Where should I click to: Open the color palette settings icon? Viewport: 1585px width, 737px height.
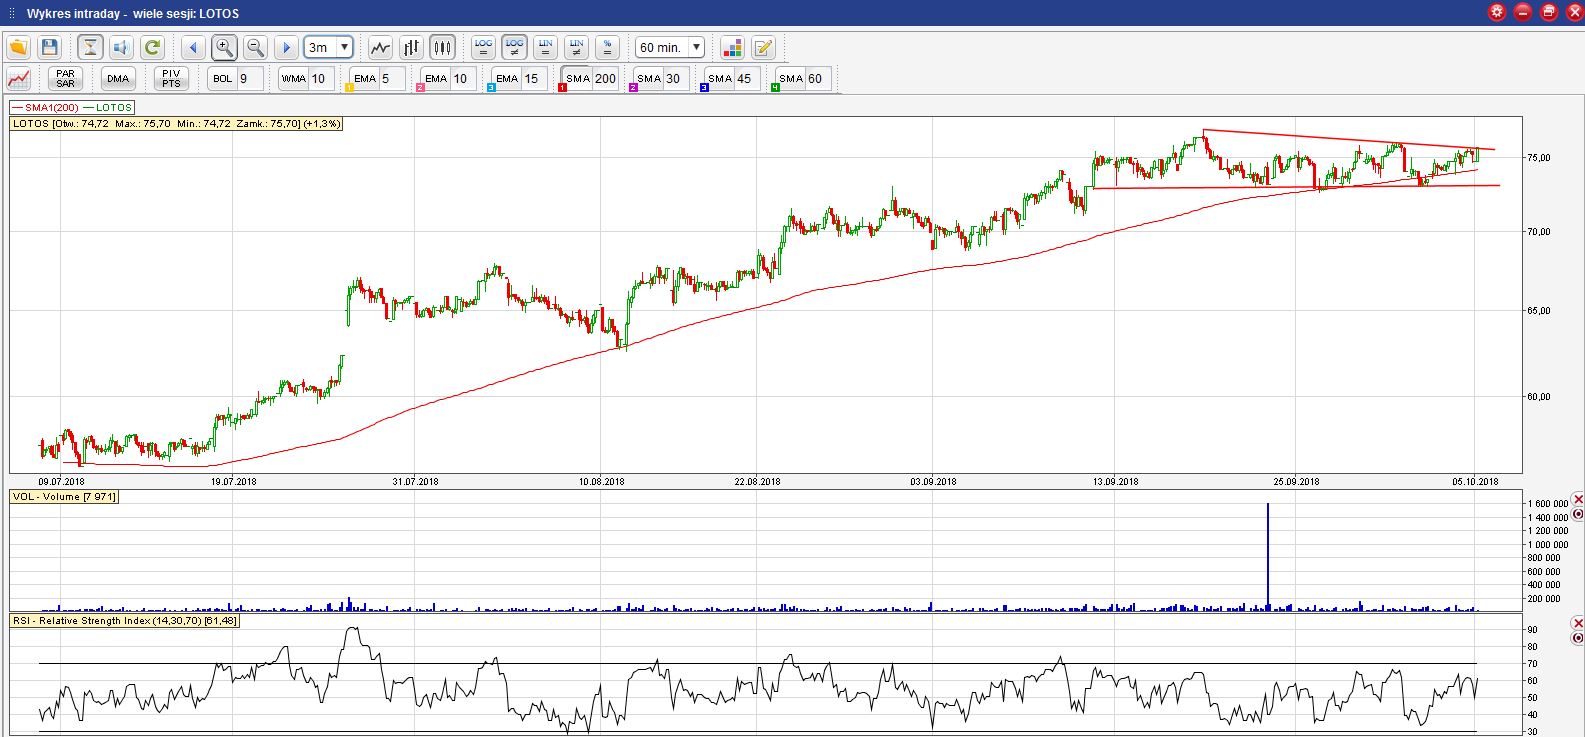pos(732,47)
